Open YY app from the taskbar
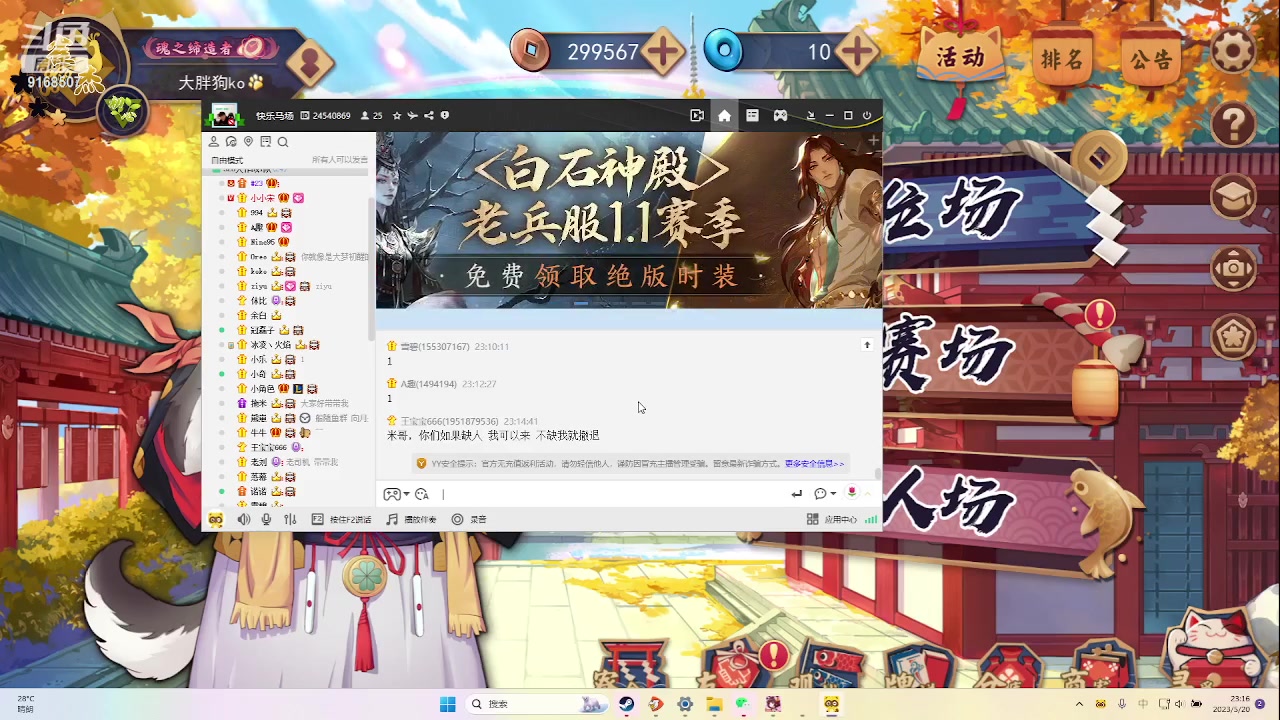 click(x=832, y=704)
